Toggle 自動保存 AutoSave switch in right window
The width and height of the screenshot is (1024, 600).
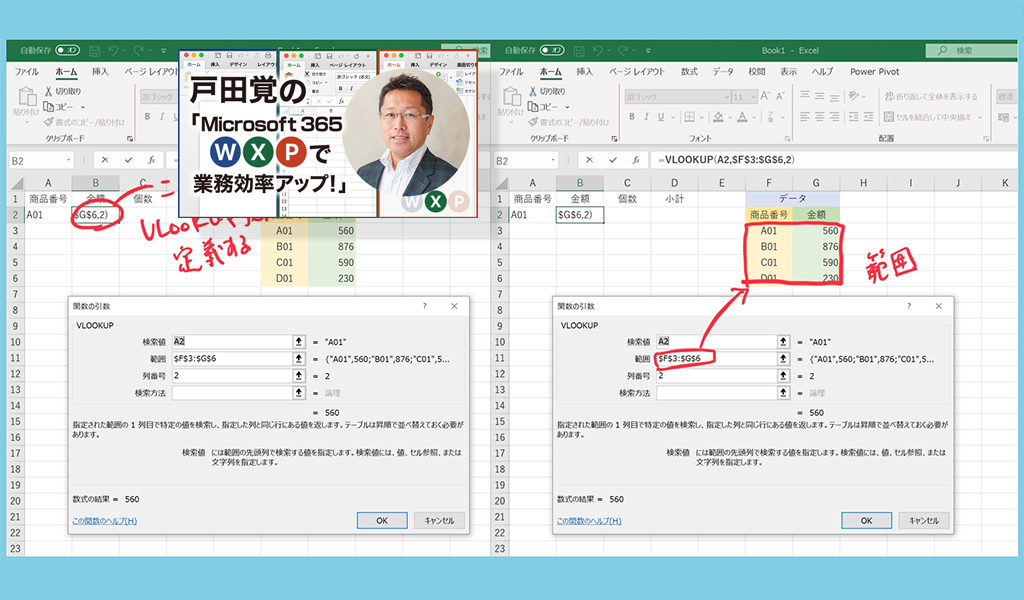pyautogui.click(x=552, y=50)
